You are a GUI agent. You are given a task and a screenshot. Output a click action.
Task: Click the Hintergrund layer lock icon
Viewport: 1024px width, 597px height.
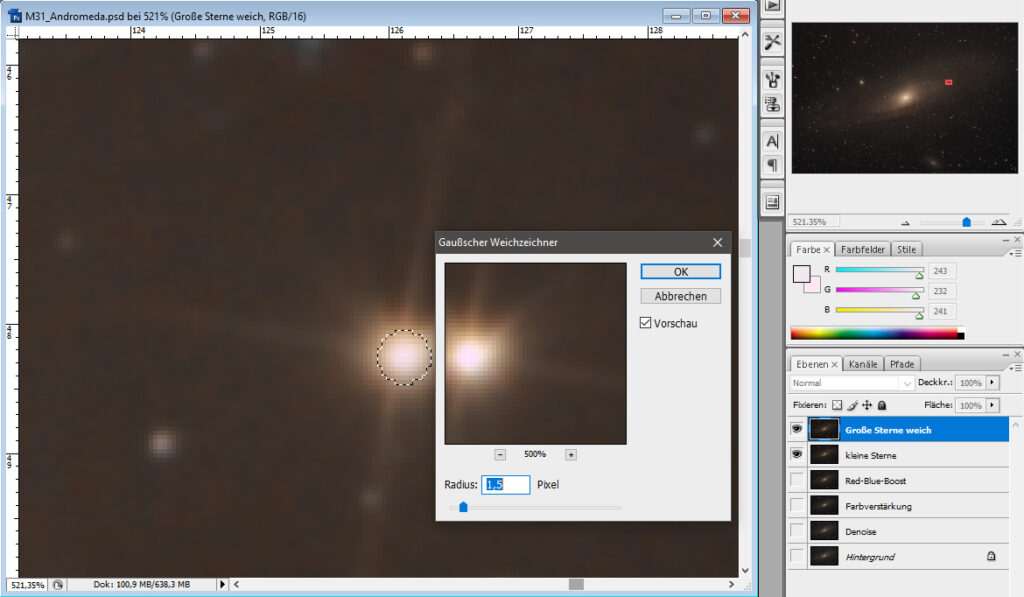[991, 557]
